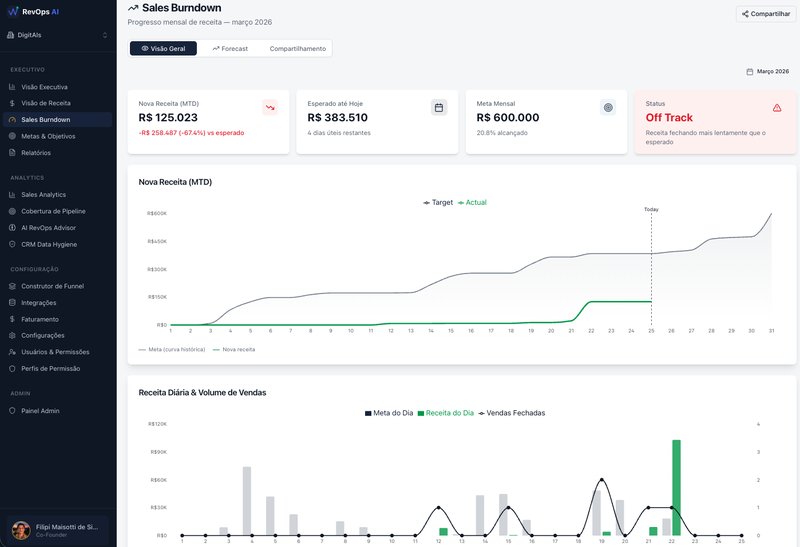Toggle the Meta do Dia legend entry

point(389,413)
